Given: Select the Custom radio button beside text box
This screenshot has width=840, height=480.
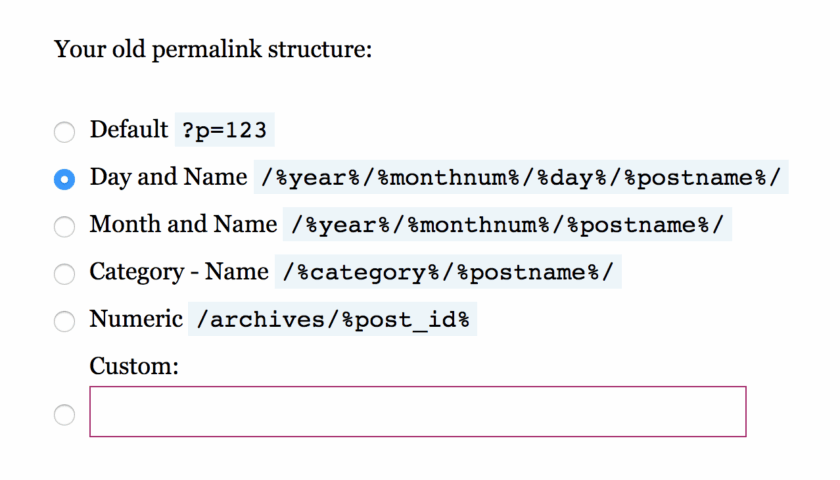Looking at the screenshot, I should tap(64, 414).
